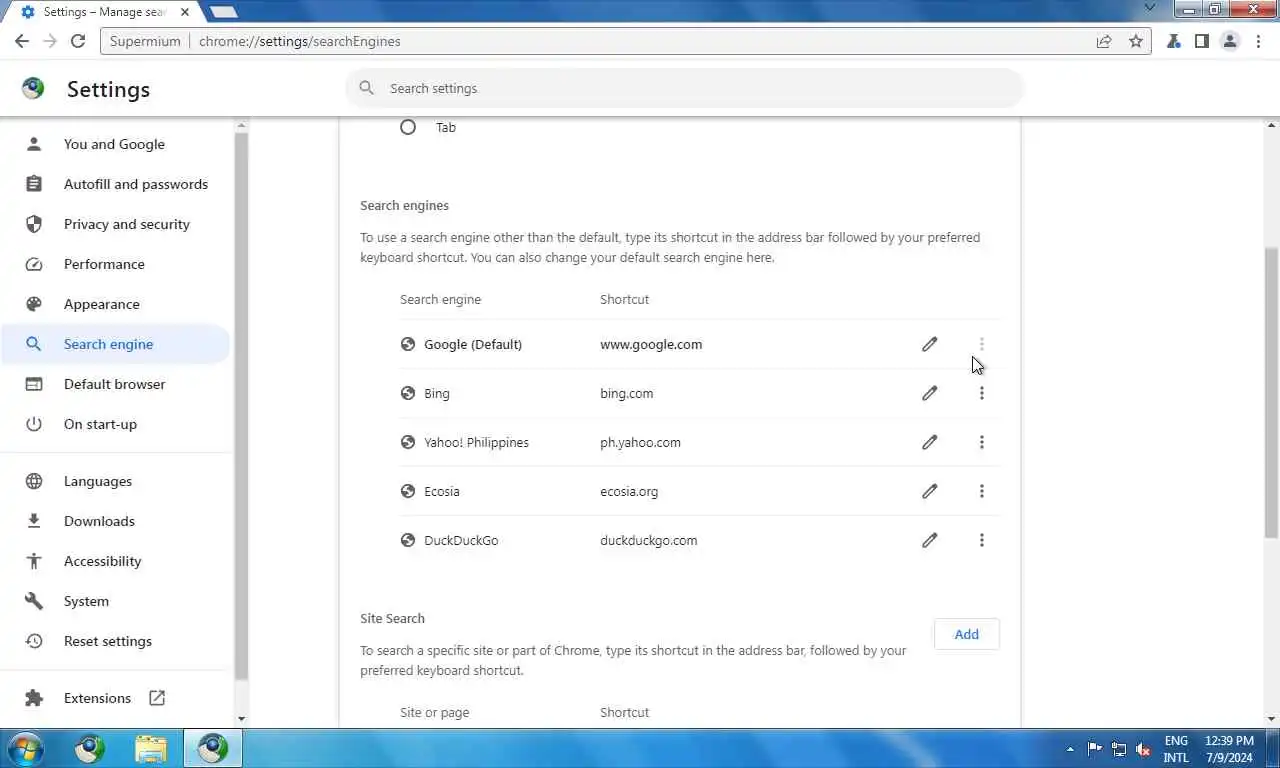Viewport: 1280px width, 768px height.
Task: Click the address bar URL
Action: [300, 41]
